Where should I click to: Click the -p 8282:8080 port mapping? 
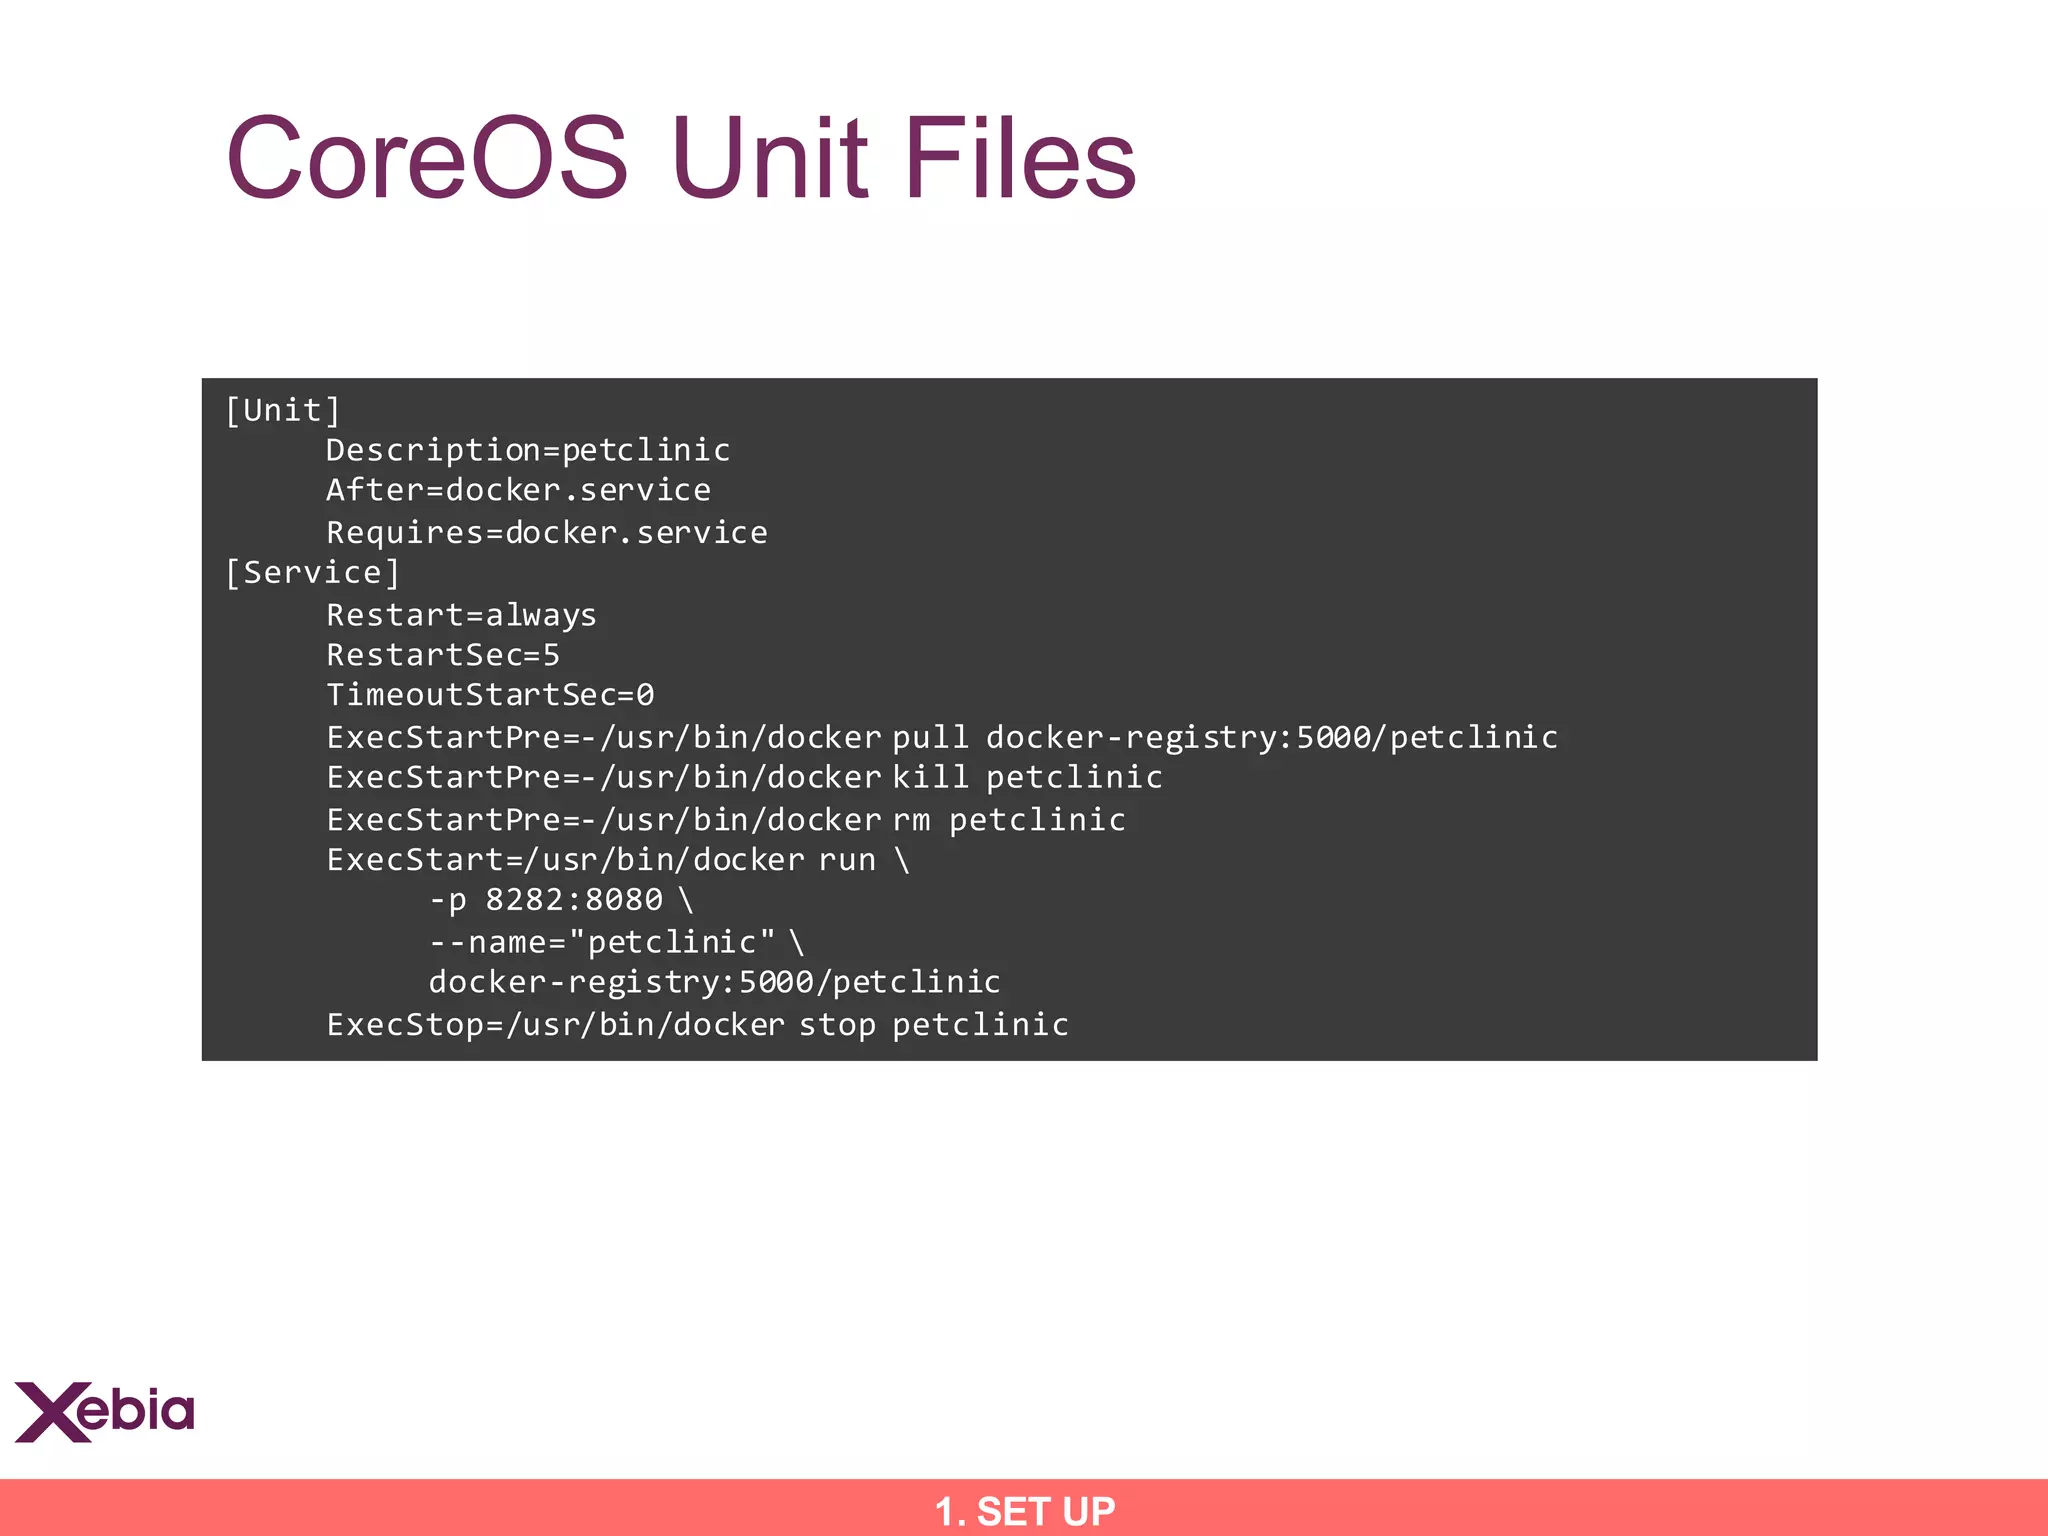[560, 900]
